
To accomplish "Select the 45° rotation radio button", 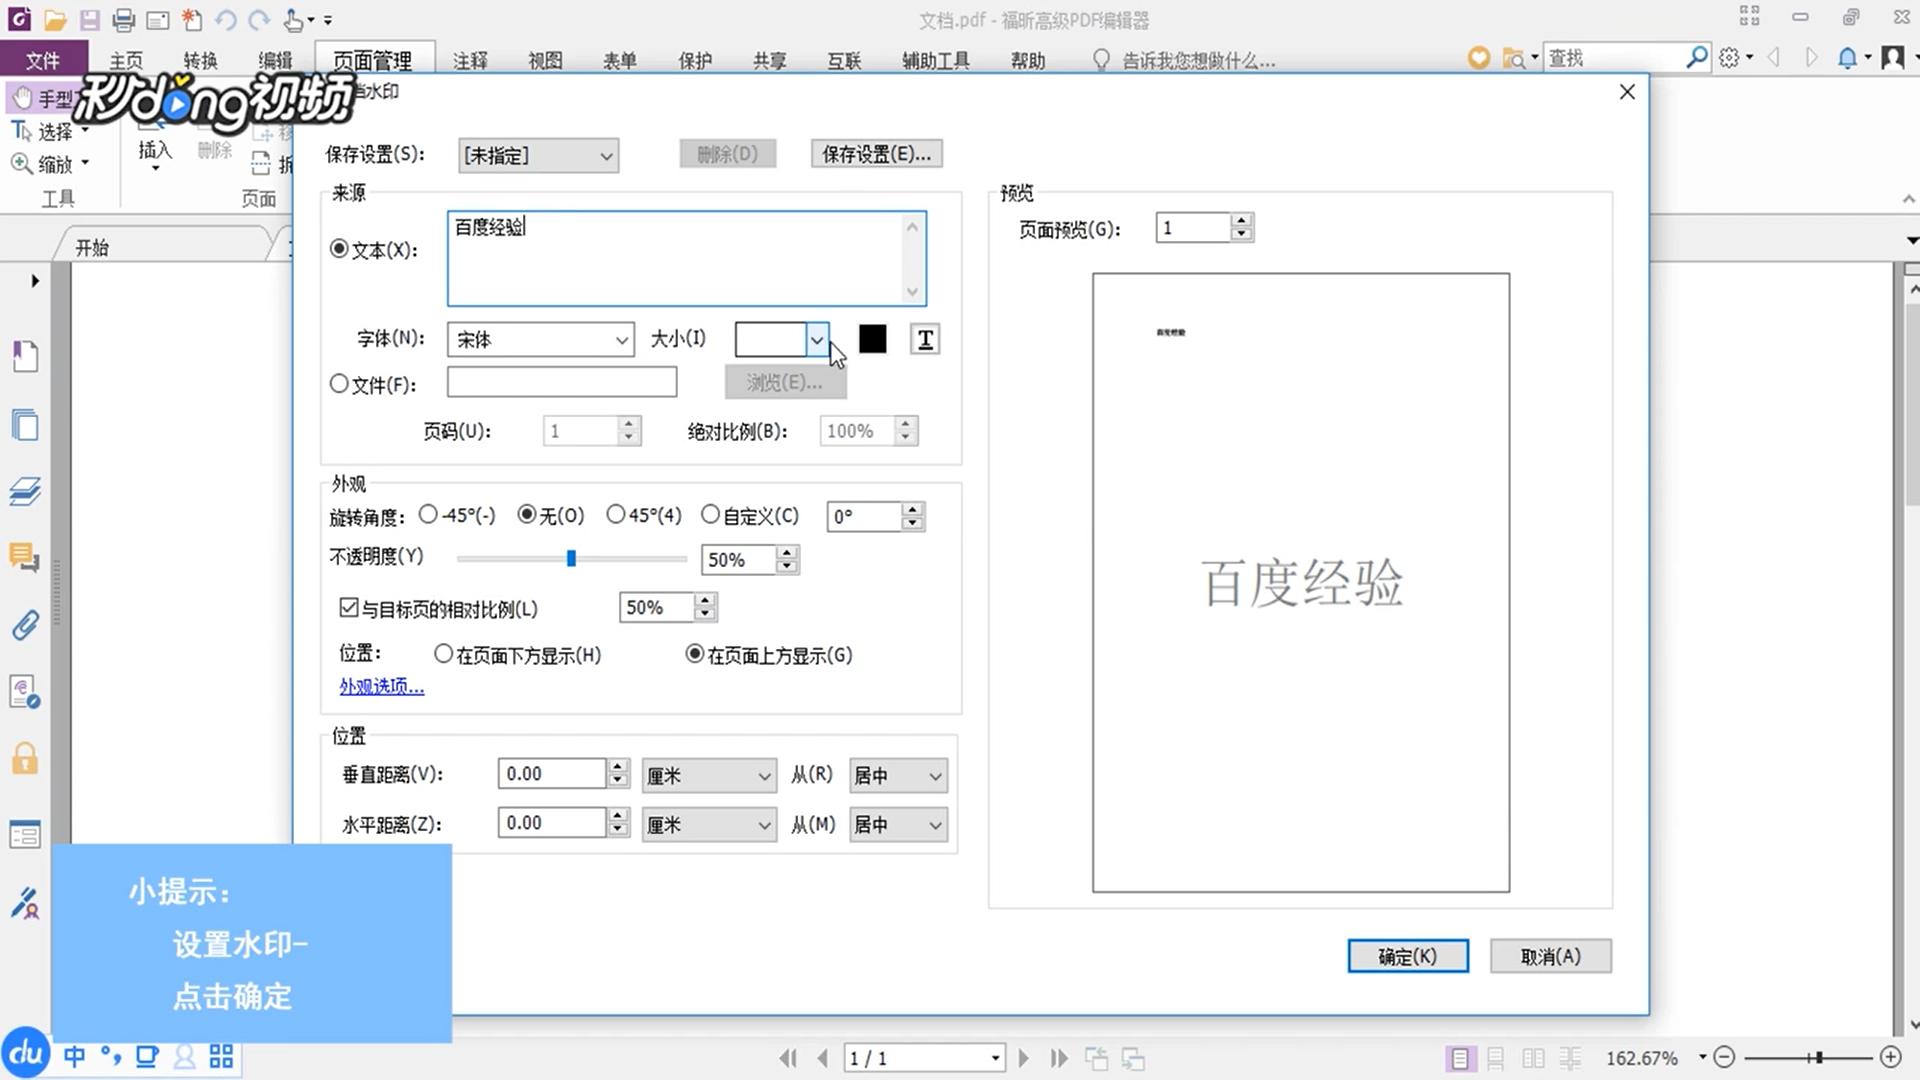I will (616, 514).
